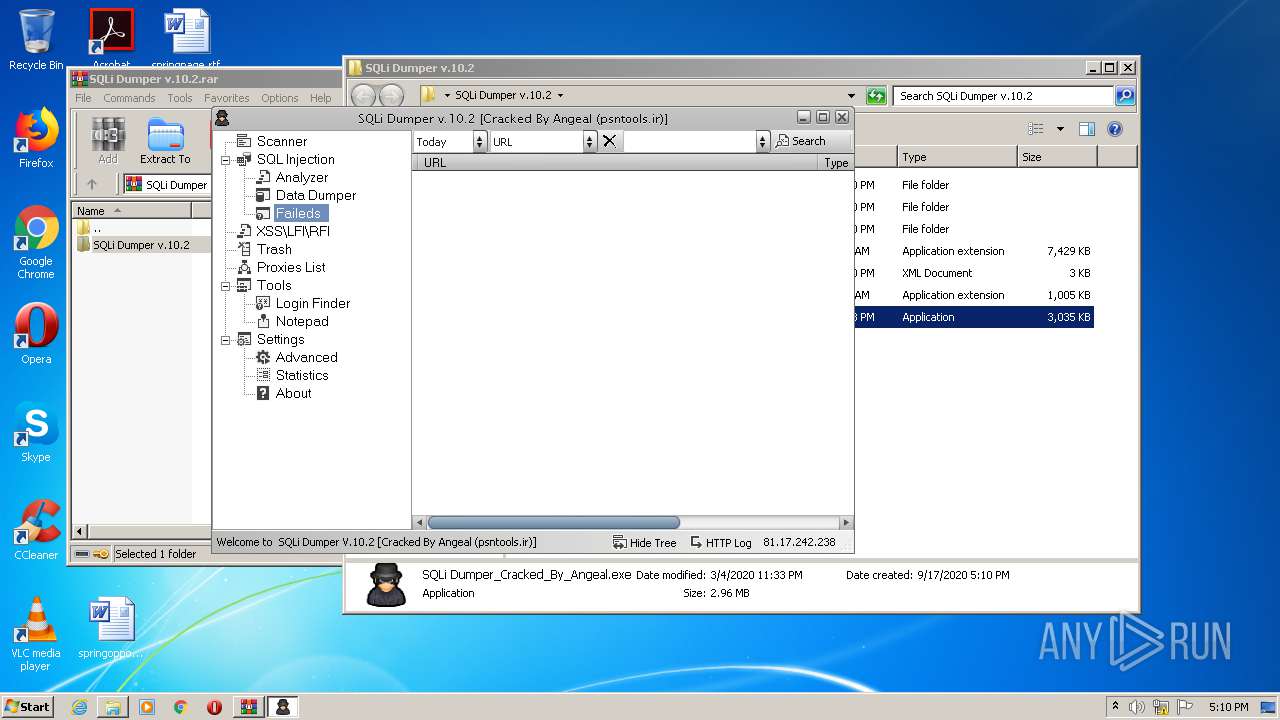
Task: Open the Today date filter dropdown
Action: click(480, 142)
